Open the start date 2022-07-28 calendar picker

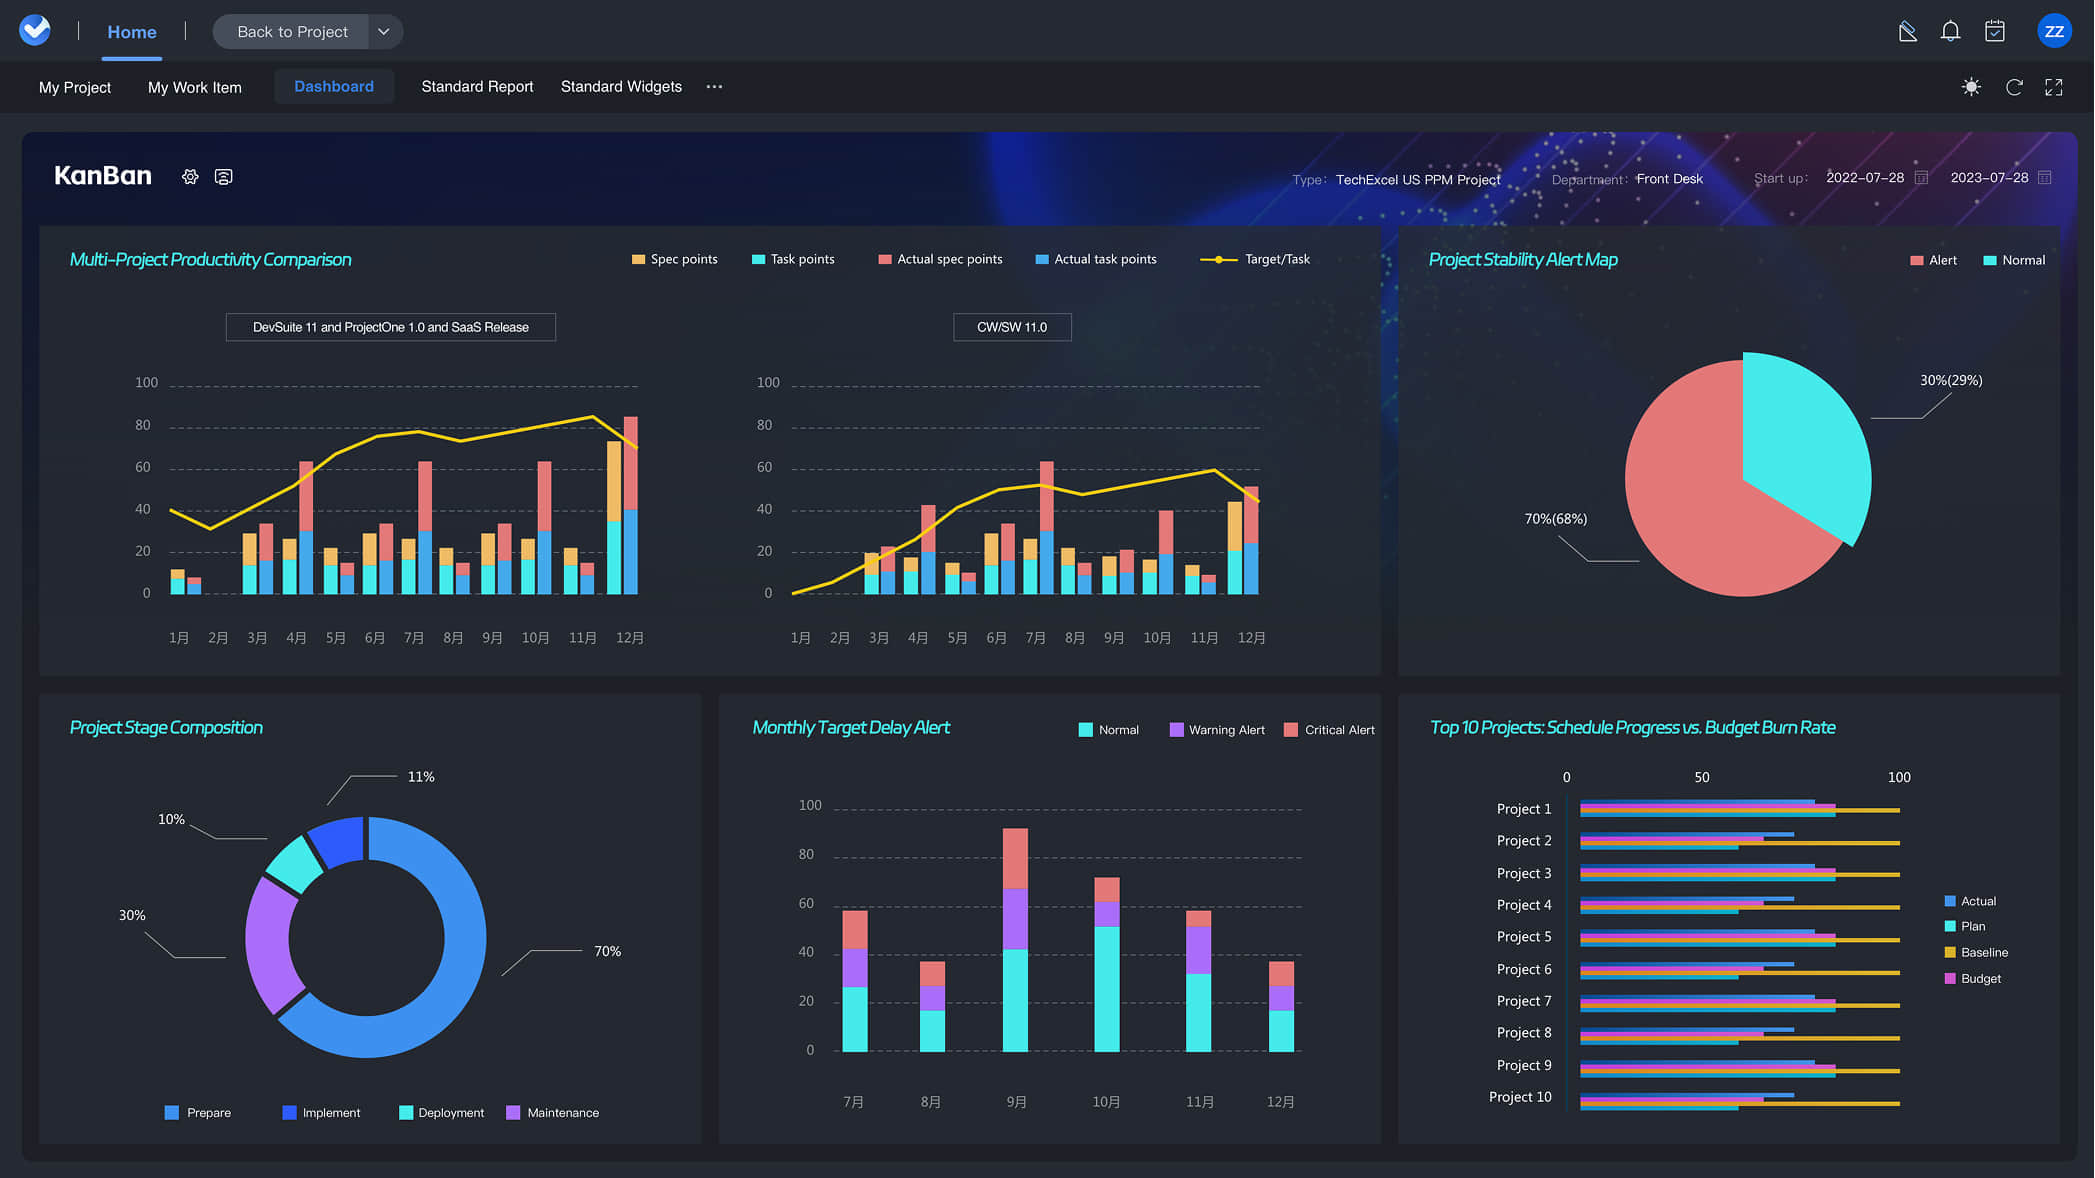1921,178
